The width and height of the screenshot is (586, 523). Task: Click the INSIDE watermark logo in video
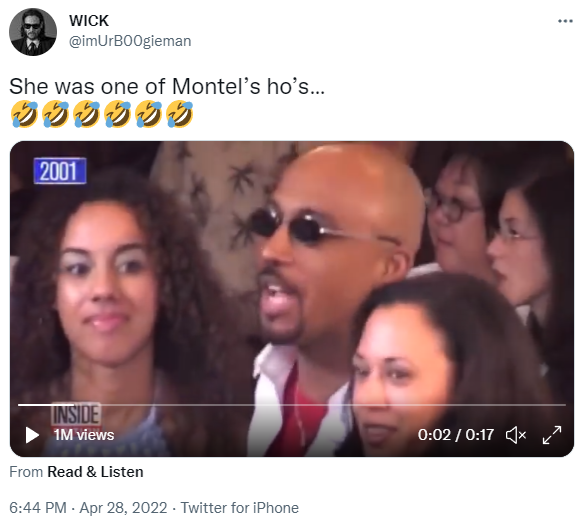coord(76,414)
